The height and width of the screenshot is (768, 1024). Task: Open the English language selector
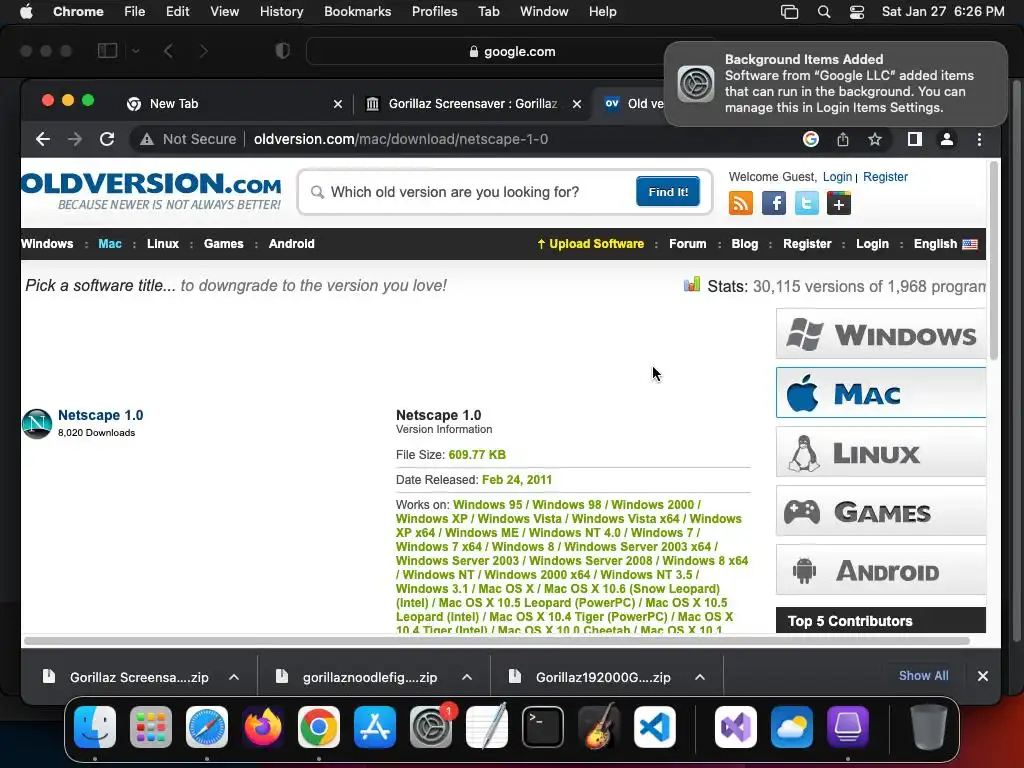946,244
